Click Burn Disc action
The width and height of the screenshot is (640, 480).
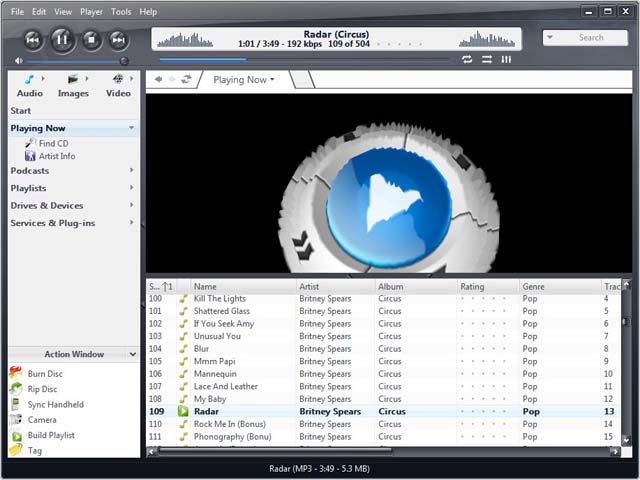[x=45, y=373]
